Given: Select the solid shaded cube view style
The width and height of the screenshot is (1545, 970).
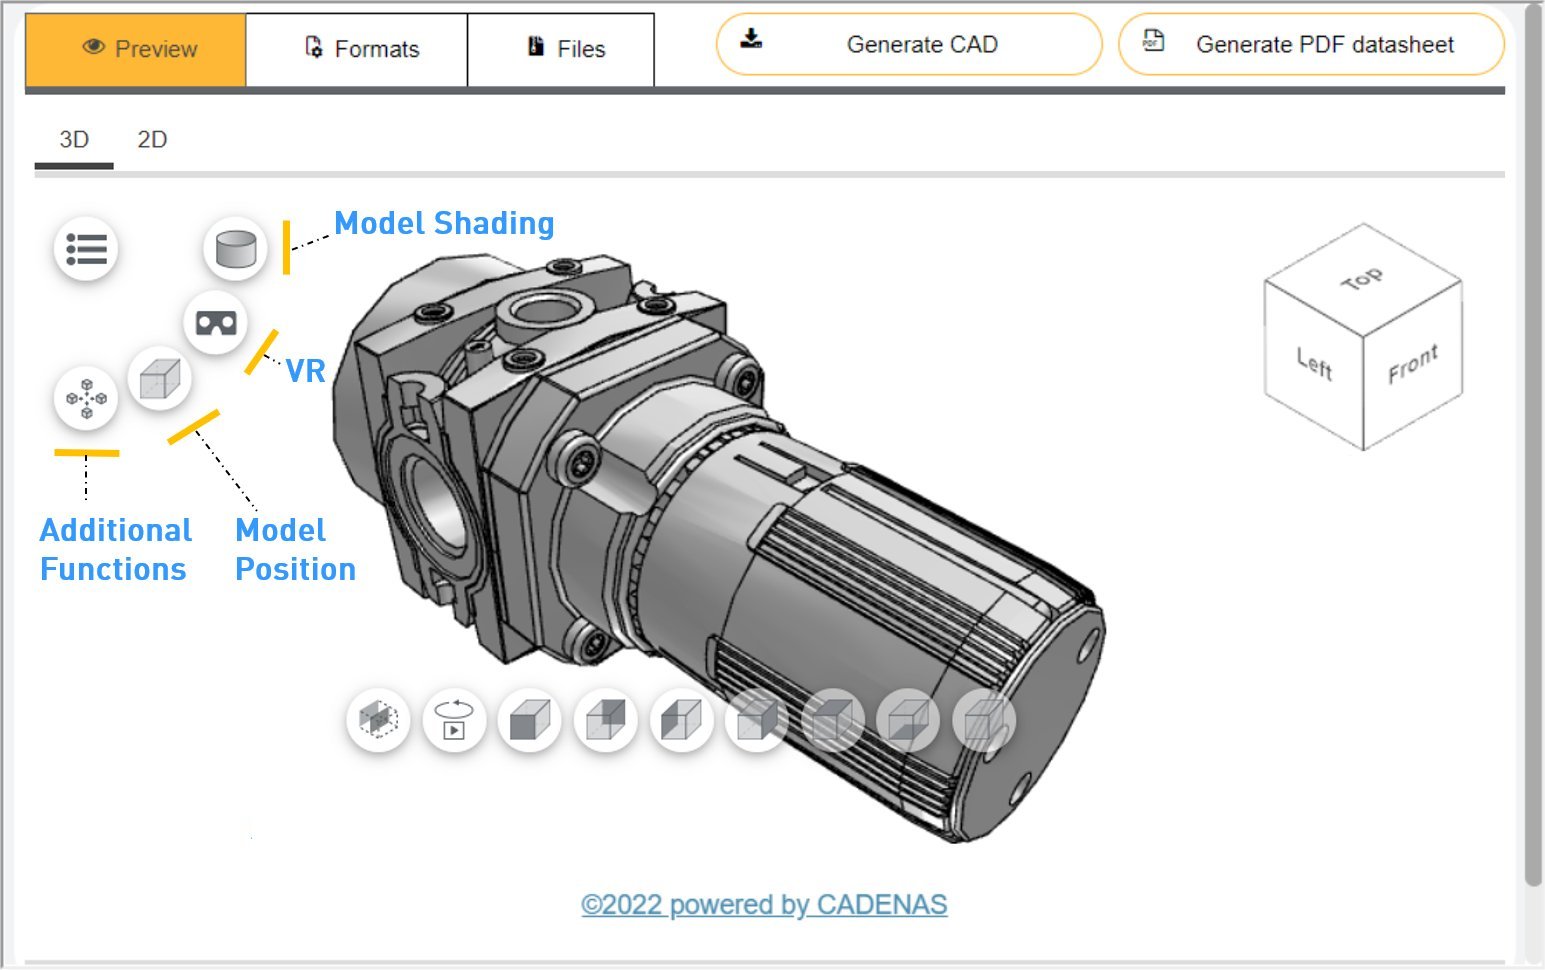Looking at the screenshot, I should click(x=530, y=718).
